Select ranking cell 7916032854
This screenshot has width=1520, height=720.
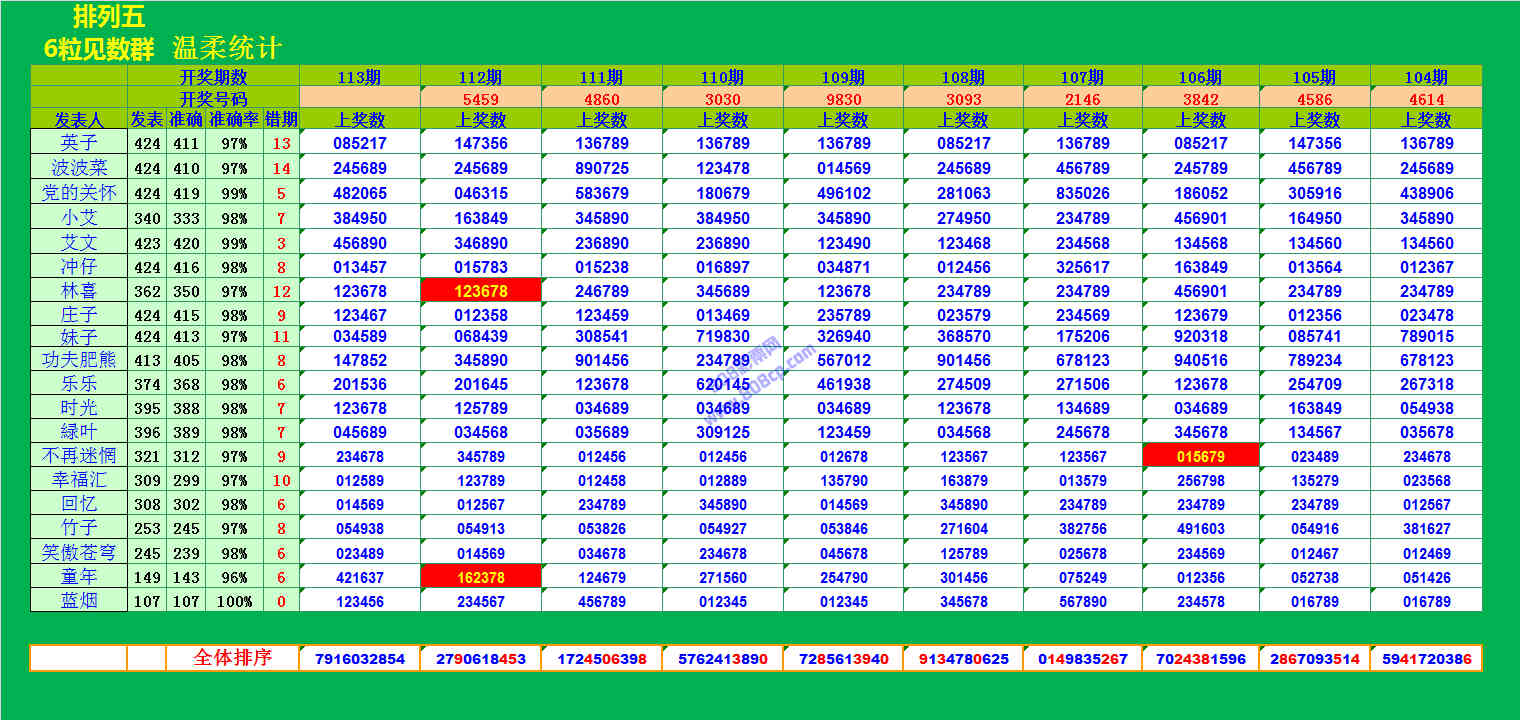359,659
